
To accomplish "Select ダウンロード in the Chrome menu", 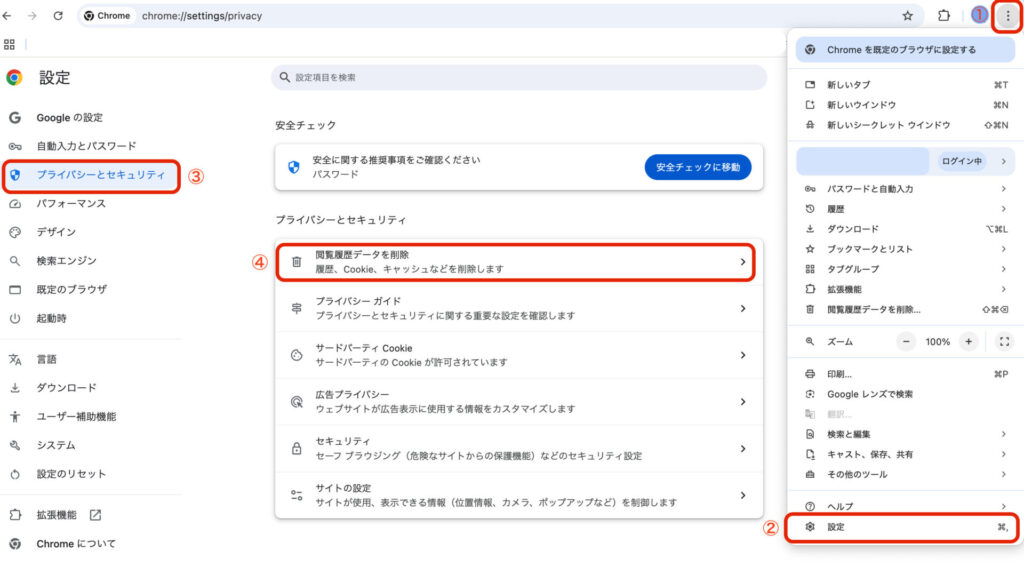I will click(905, 229).
